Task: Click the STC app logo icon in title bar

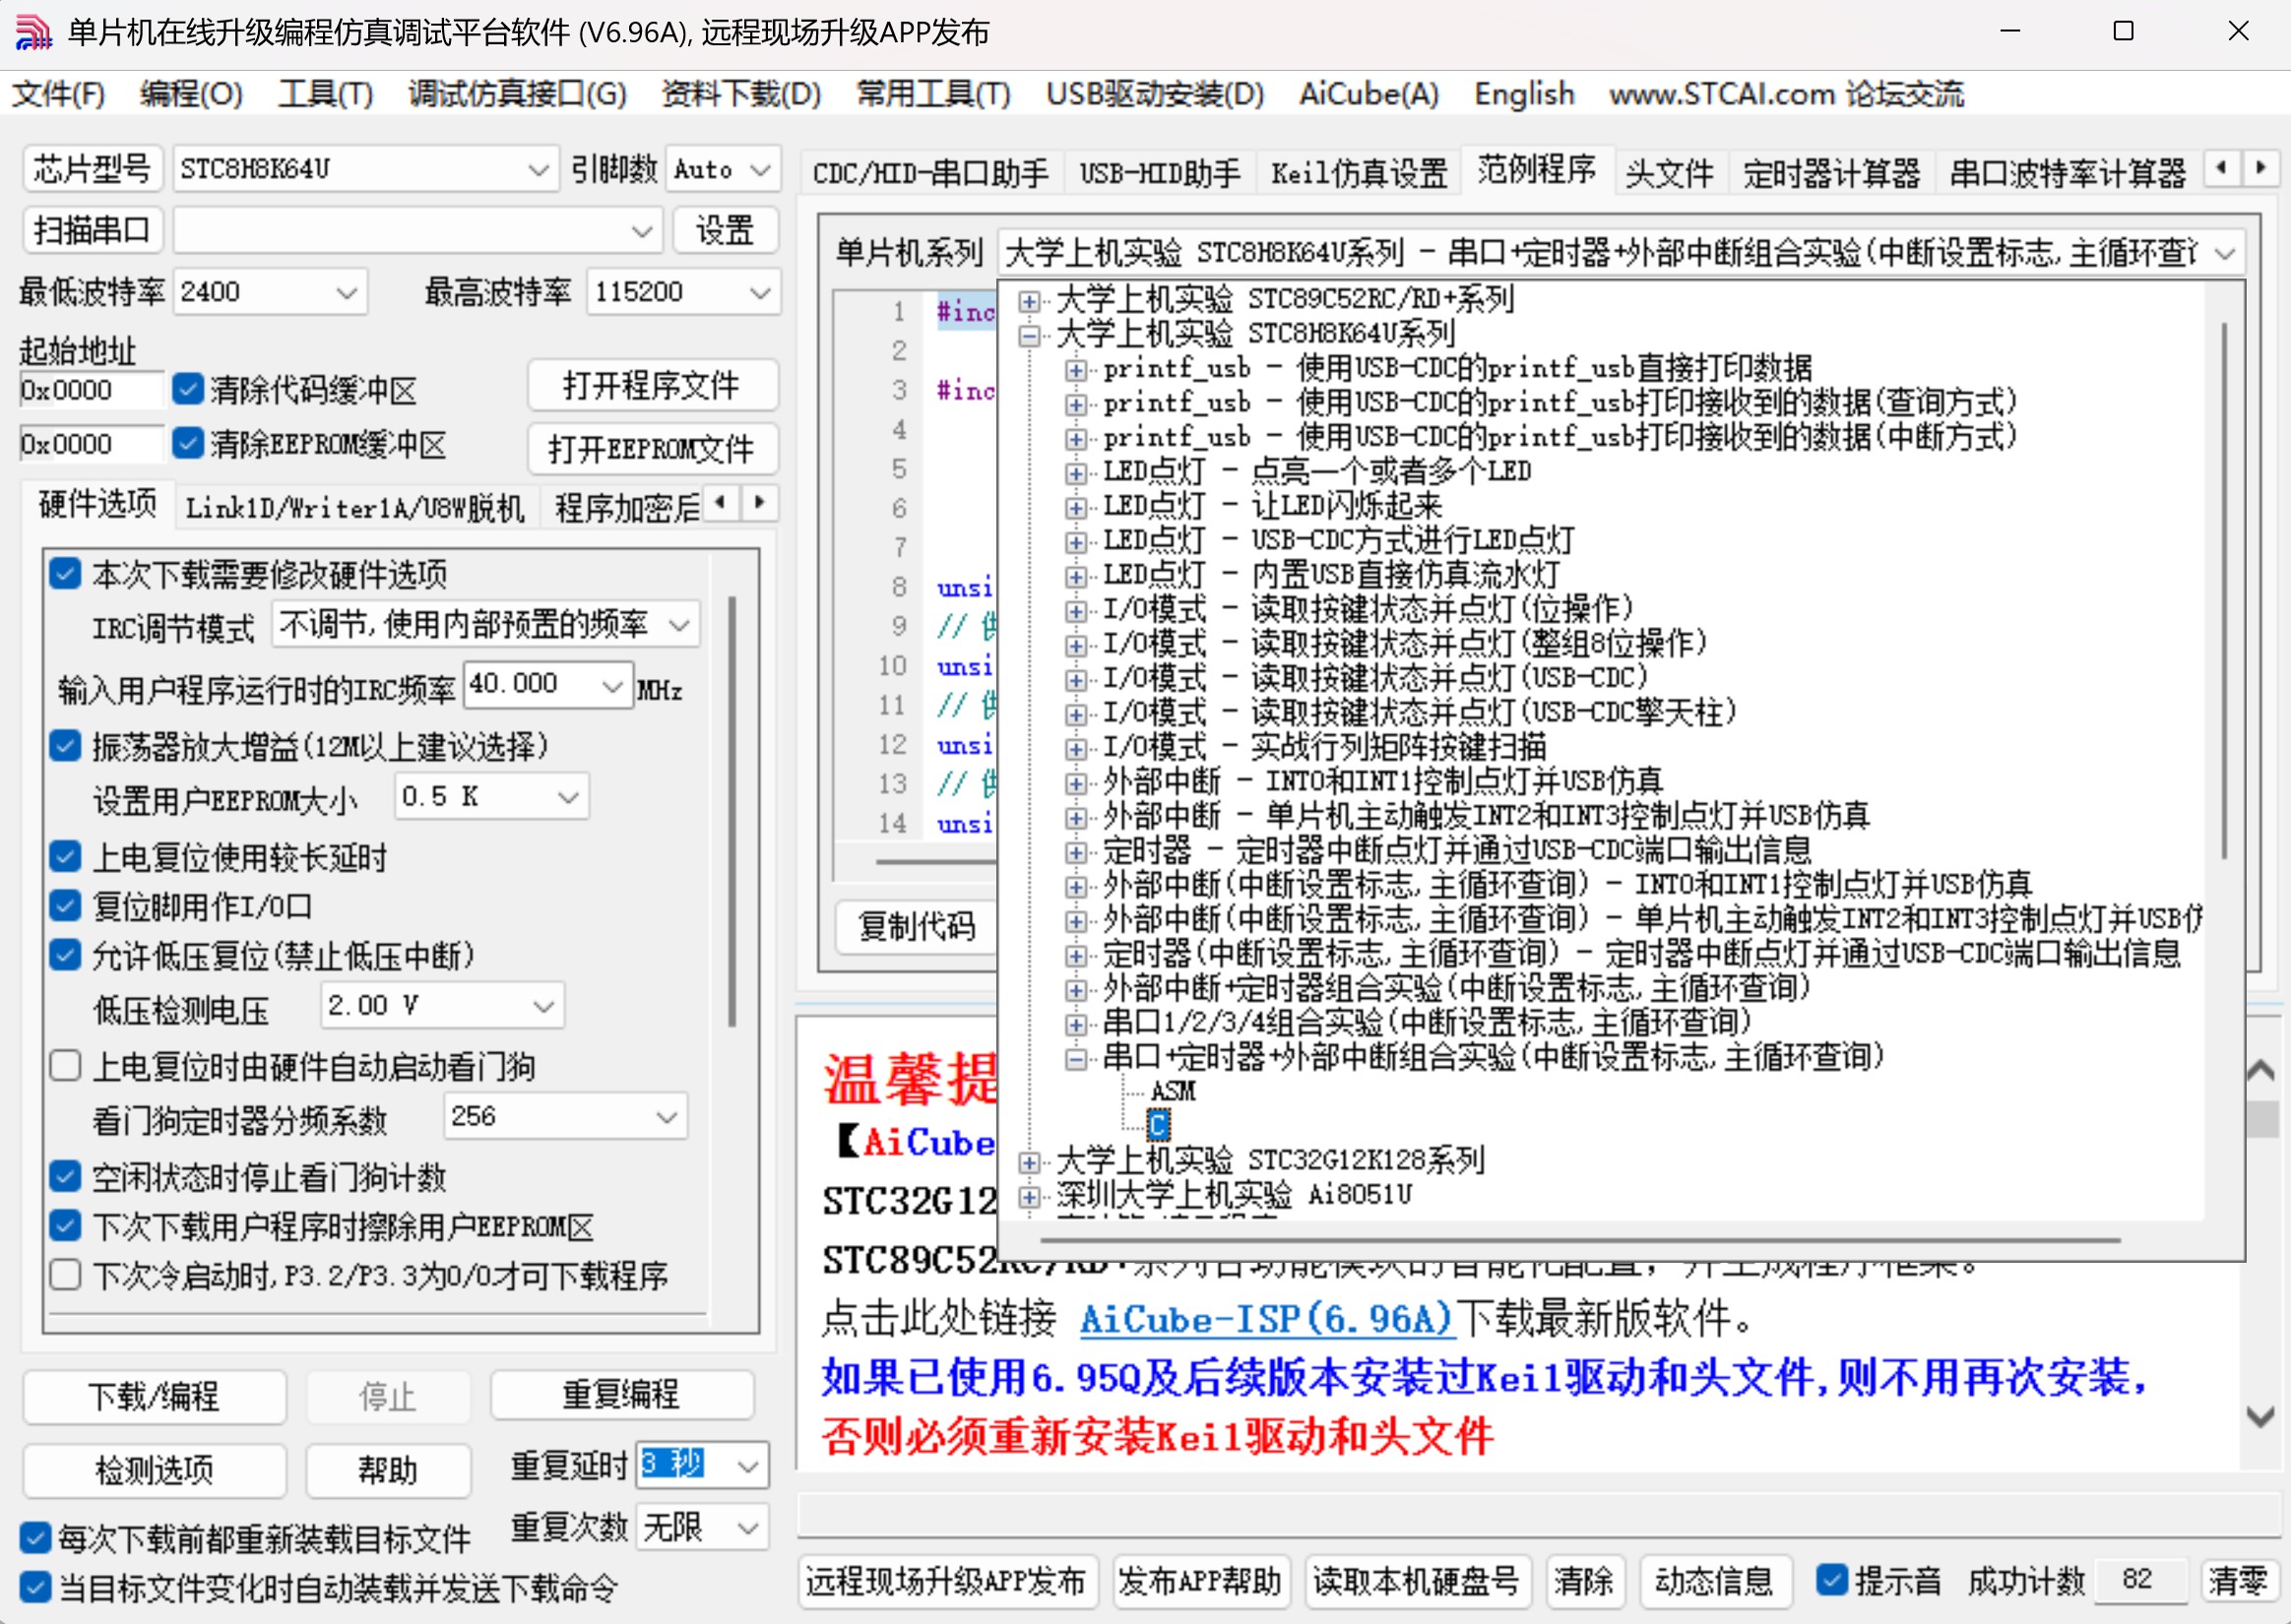Action: click(34, 32)
